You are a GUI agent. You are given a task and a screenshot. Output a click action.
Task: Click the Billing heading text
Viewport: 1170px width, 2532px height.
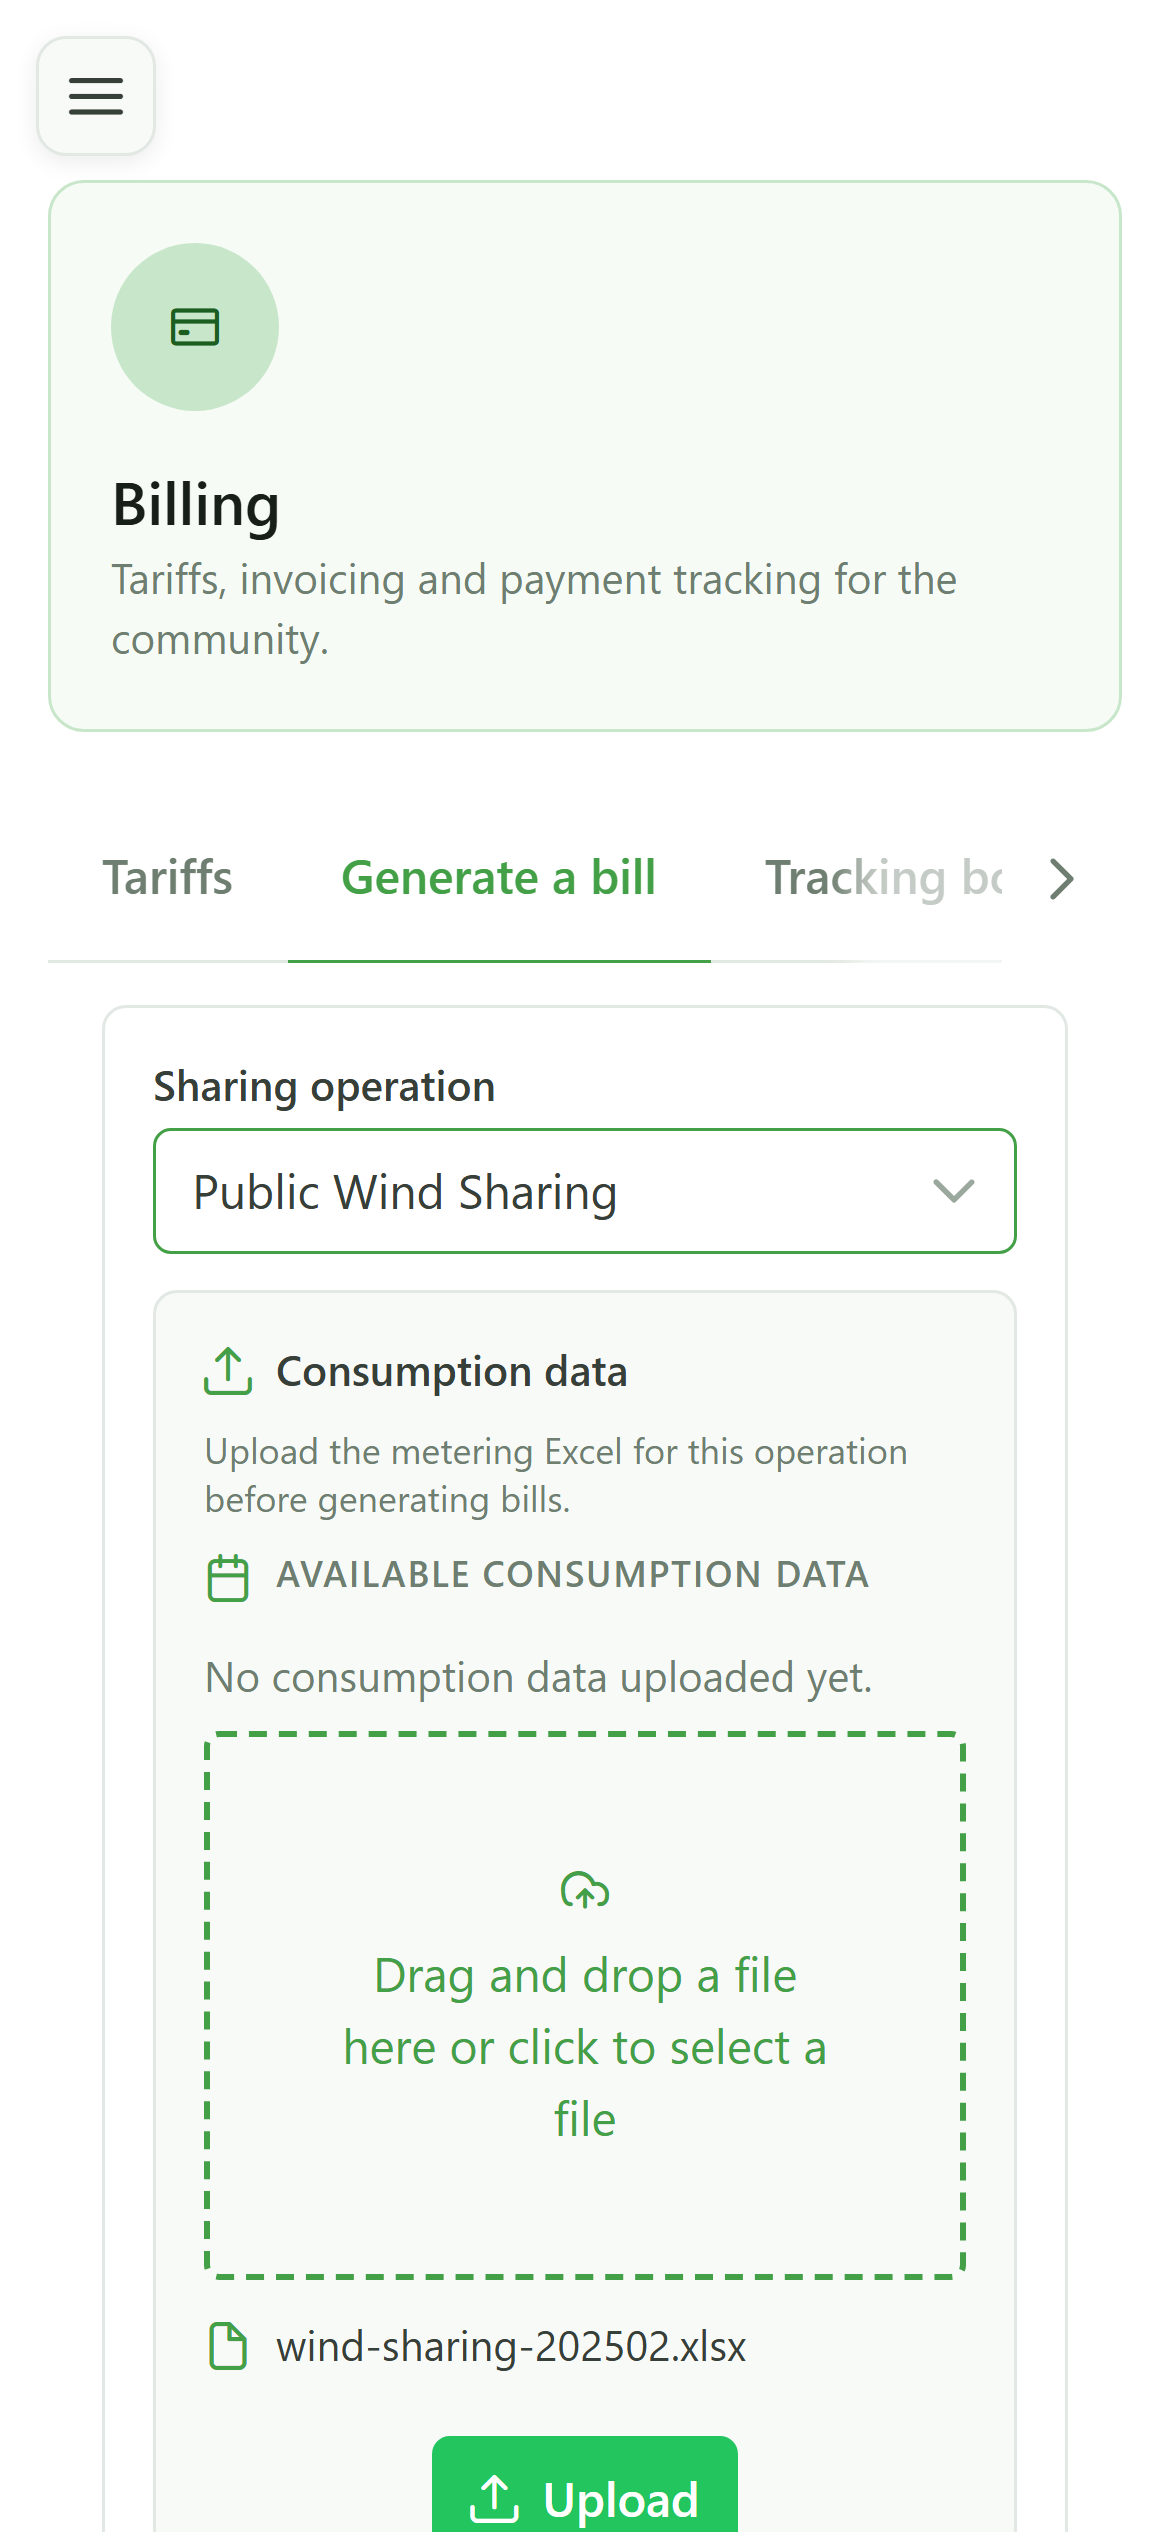[196, 504]
